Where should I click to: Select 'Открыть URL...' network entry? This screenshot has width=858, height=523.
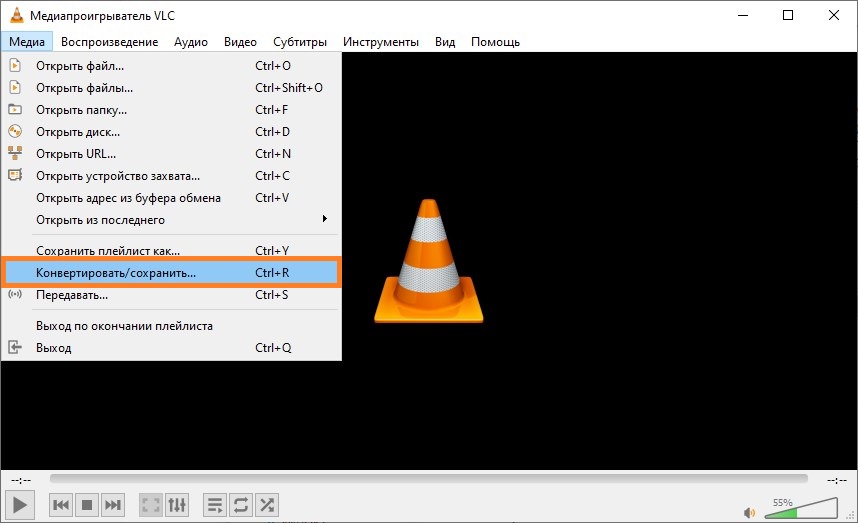point(76,154)
